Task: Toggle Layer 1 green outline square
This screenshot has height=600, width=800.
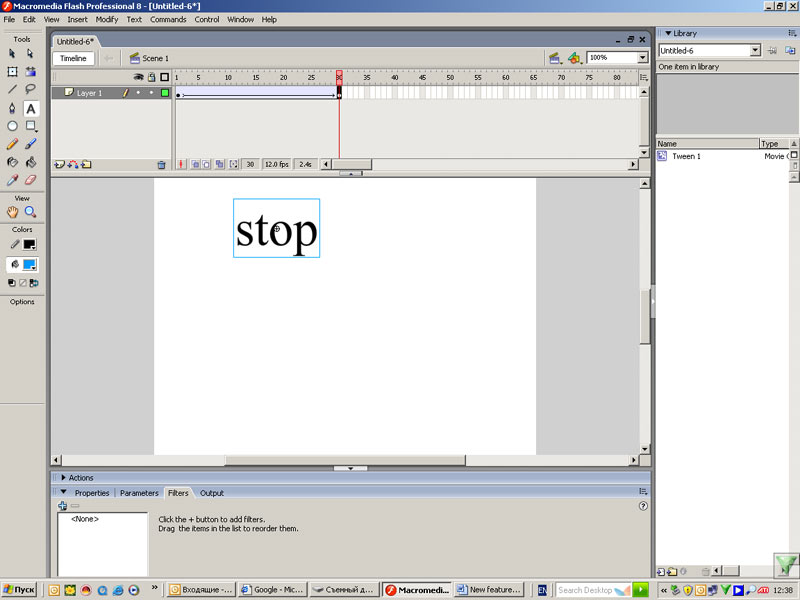Action: [x=165, y=93]
